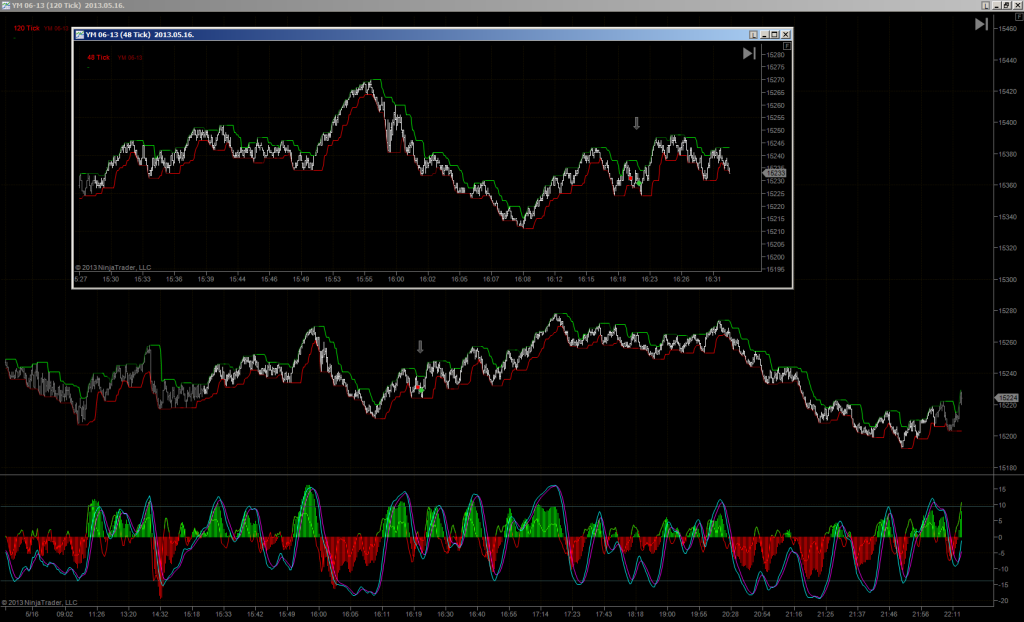Open the 120 Tick window's chart icon menu

click(x=6, y=5)
